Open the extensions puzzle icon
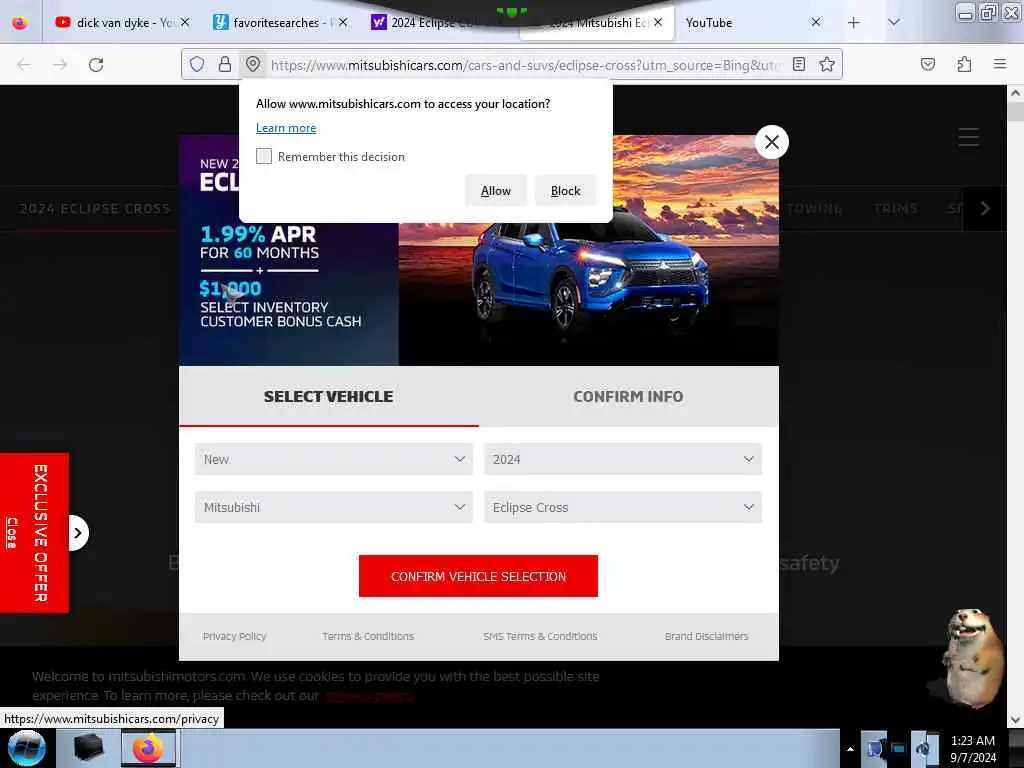The height and width of the screenshot is (768, 1024). point(964,64)
